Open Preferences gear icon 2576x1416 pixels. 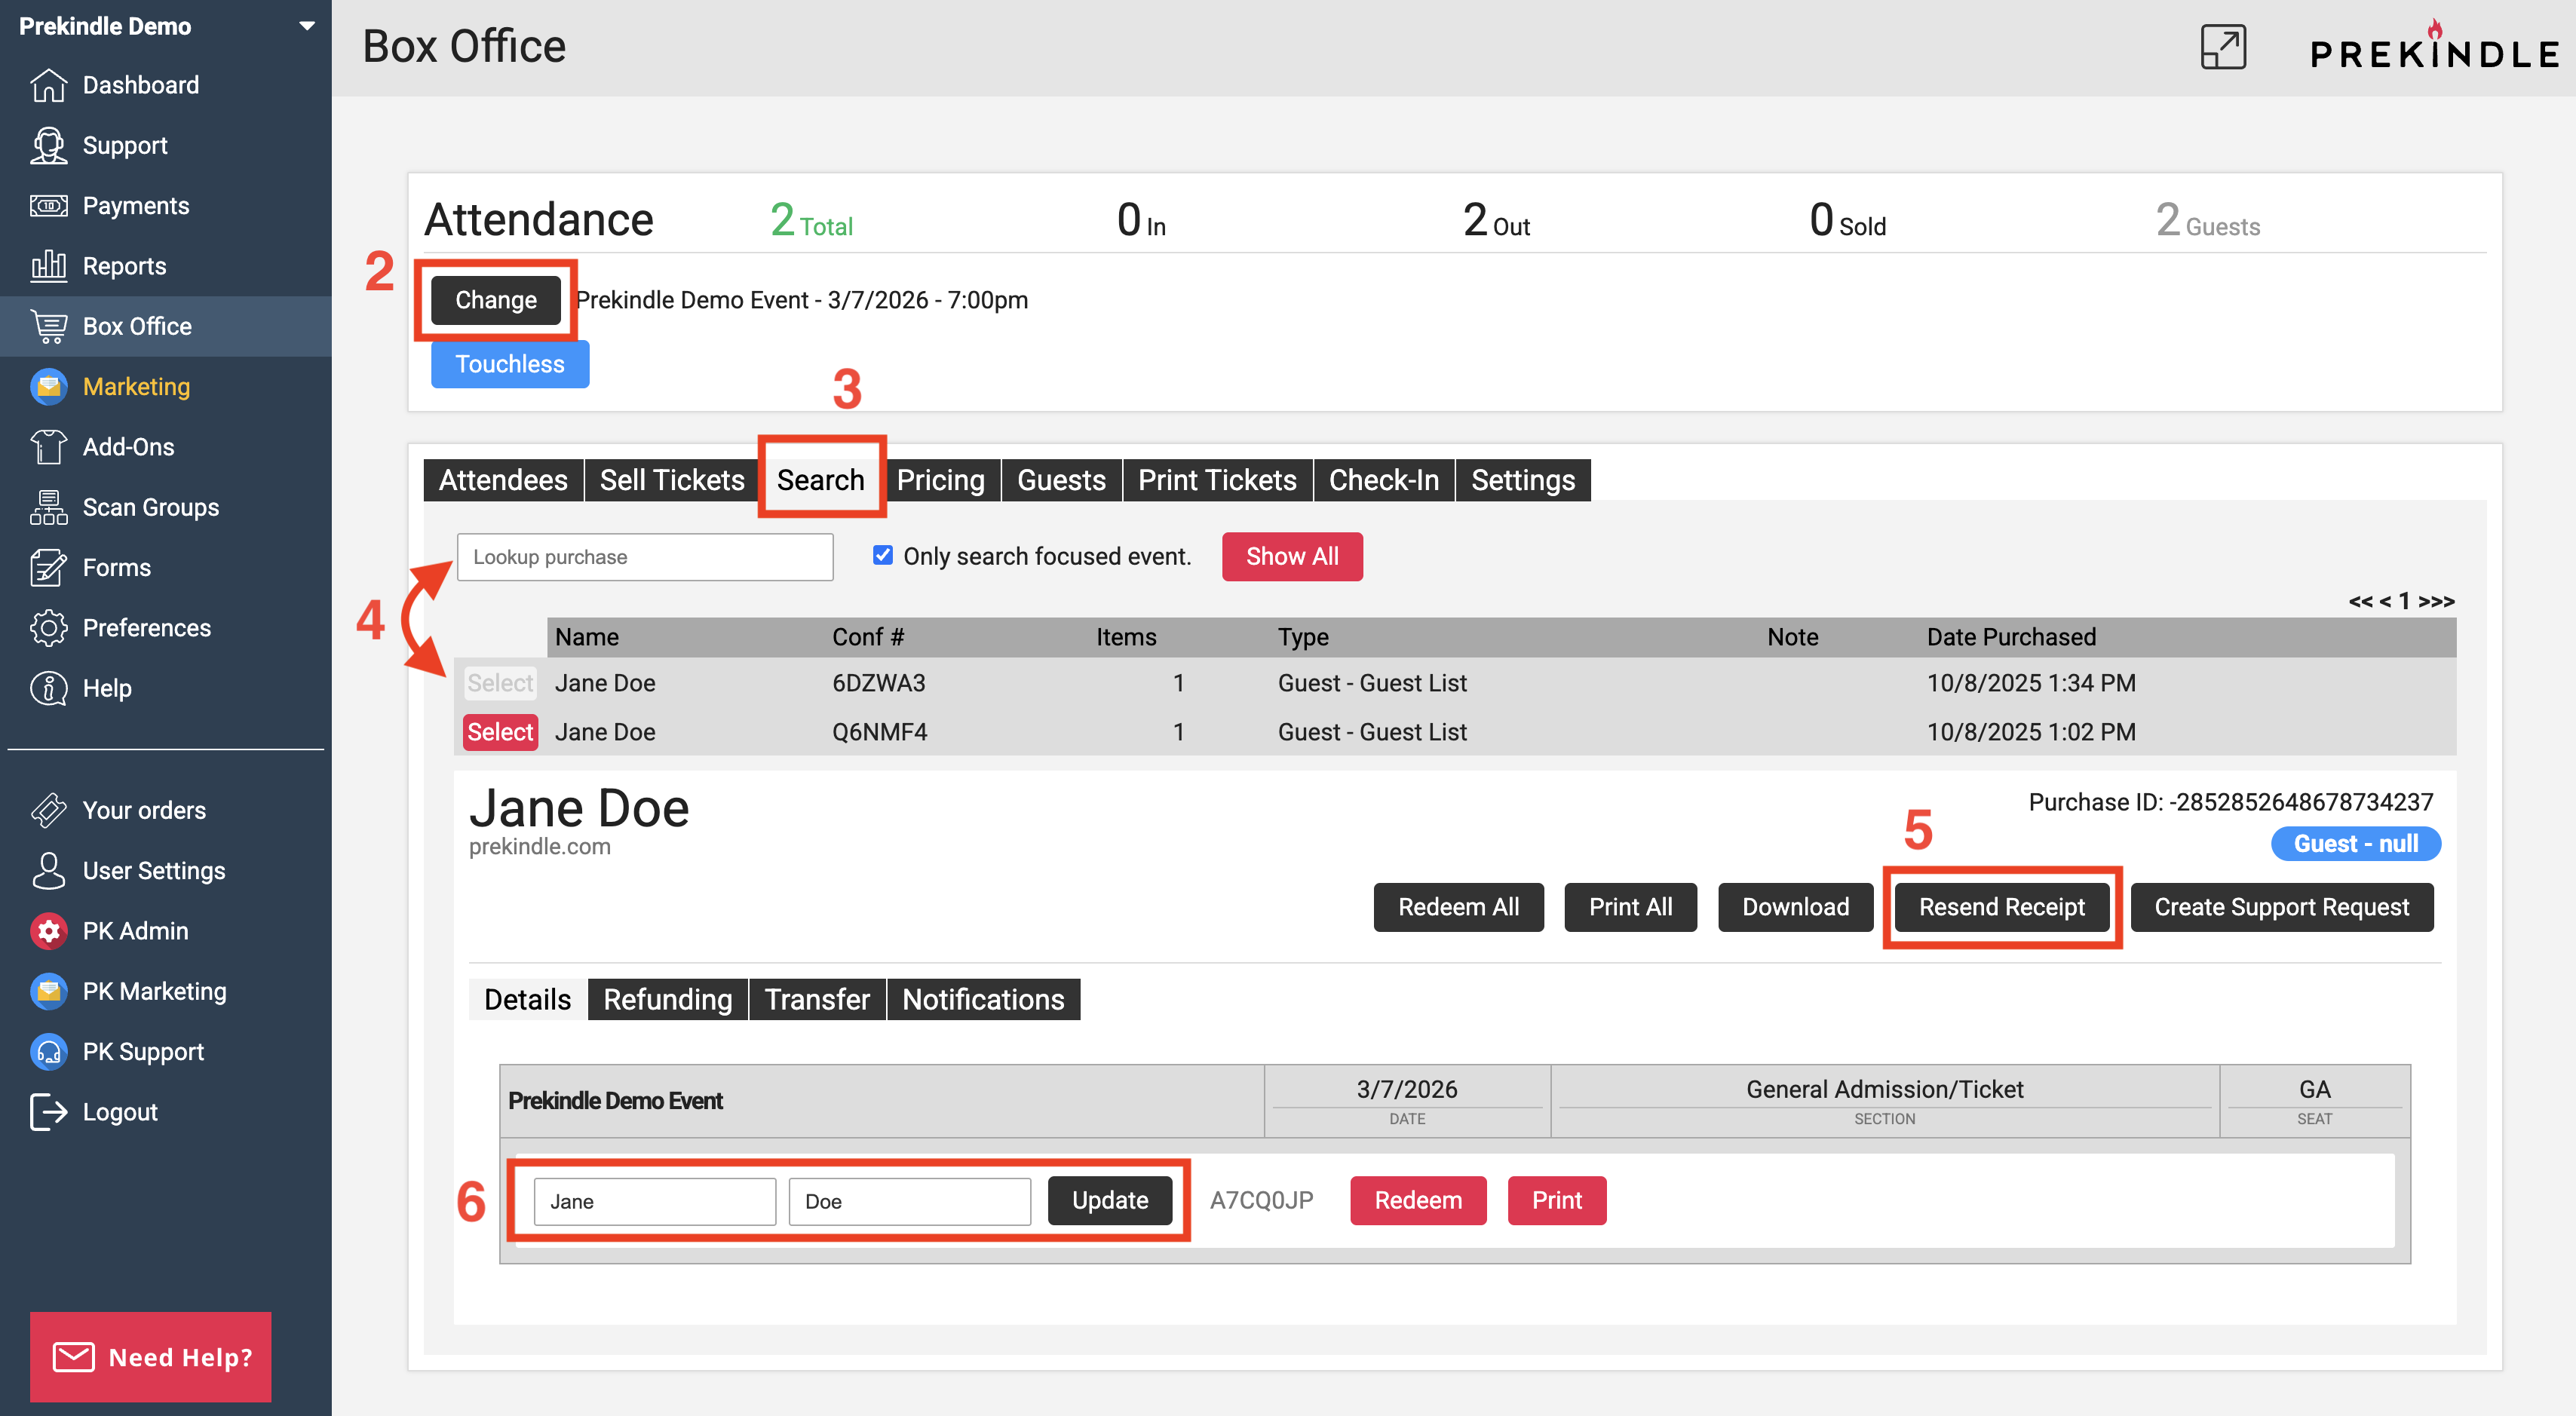coord(48,628)
